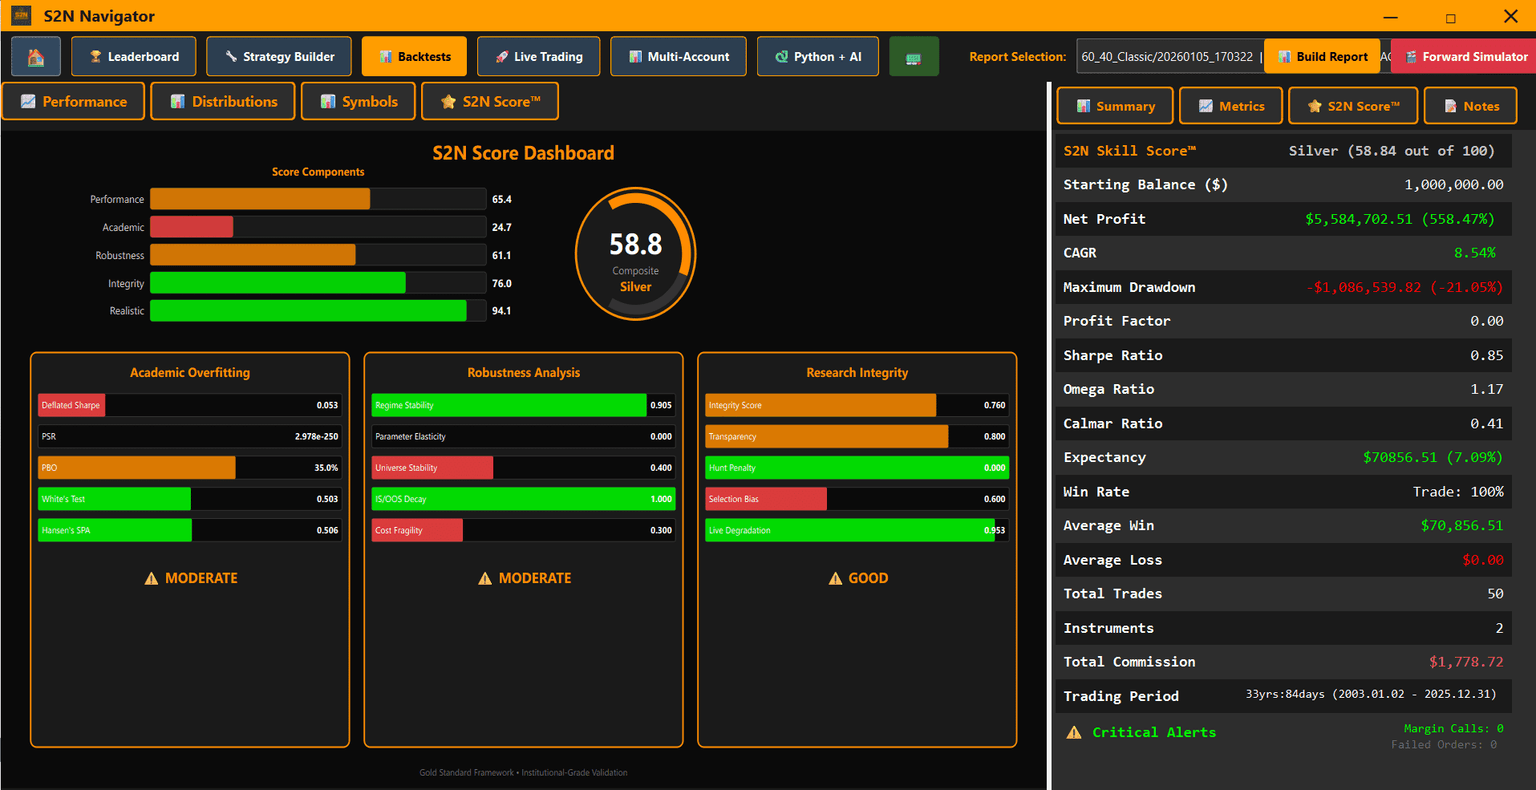
Task: Click the Regime Stability green bar
Action: [x=508, y=405]
